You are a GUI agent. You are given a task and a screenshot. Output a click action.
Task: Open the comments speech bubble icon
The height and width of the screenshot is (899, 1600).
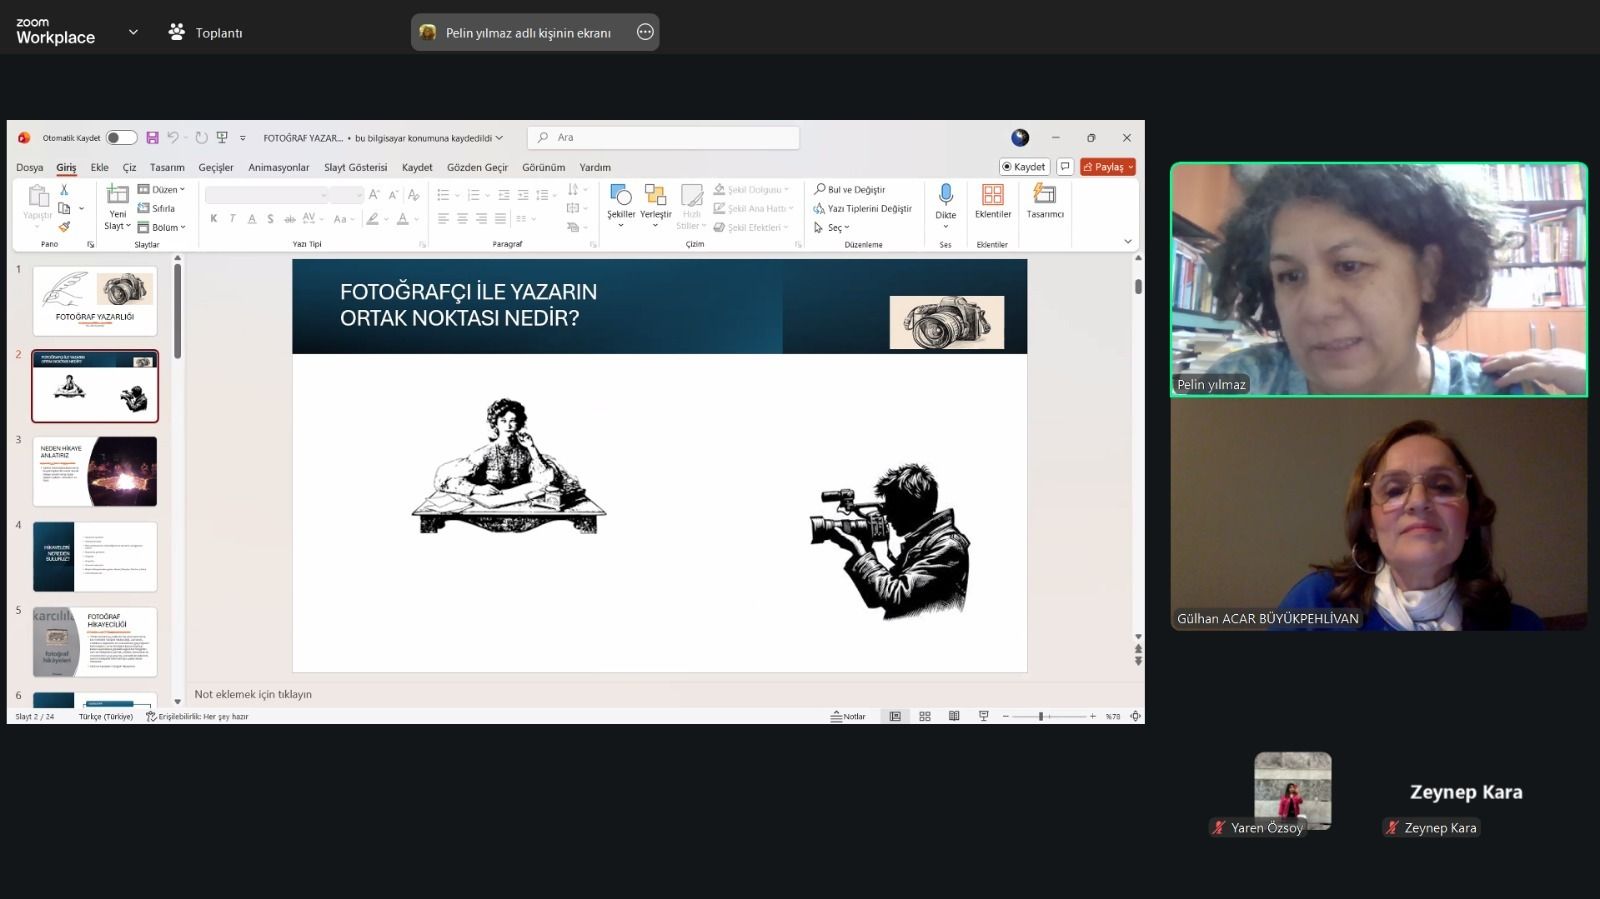tap(1065, 167)
